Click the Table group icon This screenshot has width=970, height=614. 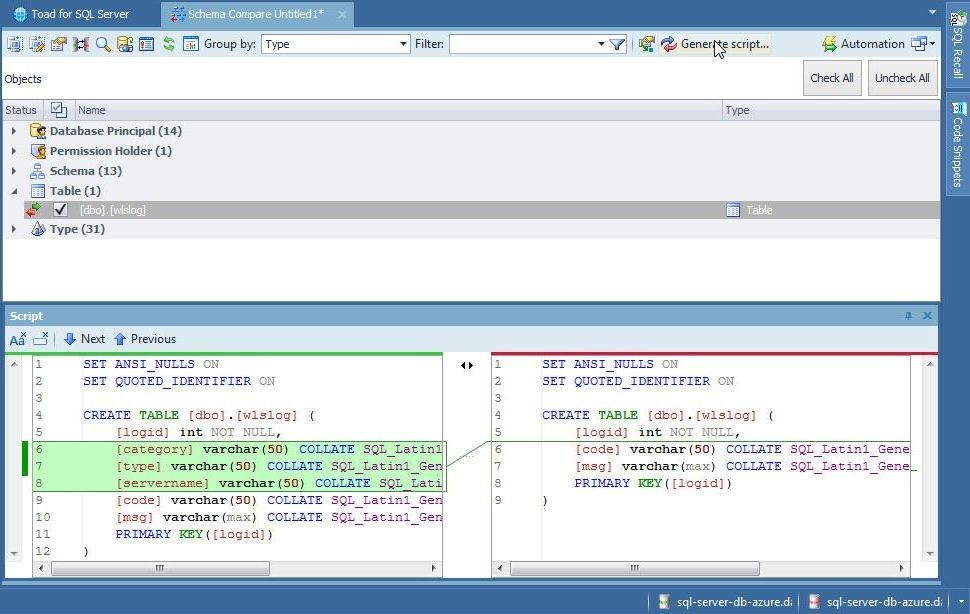pos(38,190)
